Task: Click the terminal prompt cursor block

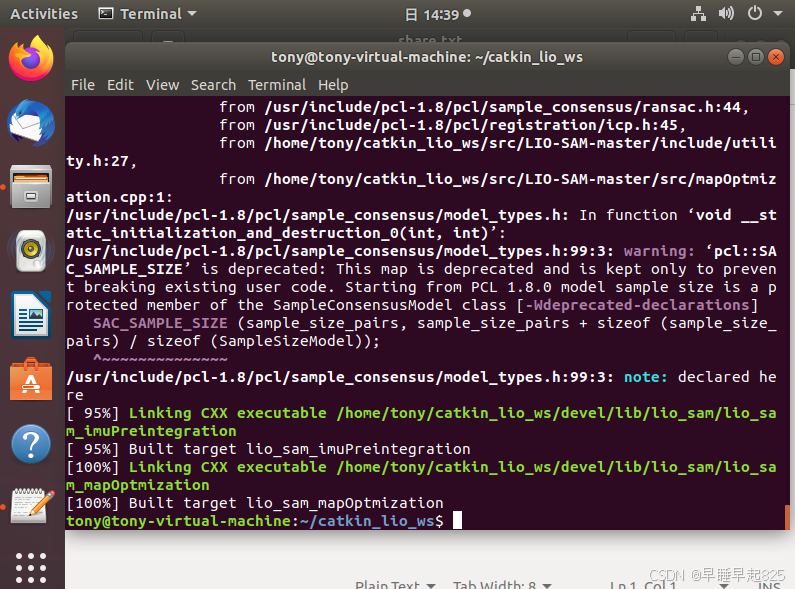Action: pos(457,521)
